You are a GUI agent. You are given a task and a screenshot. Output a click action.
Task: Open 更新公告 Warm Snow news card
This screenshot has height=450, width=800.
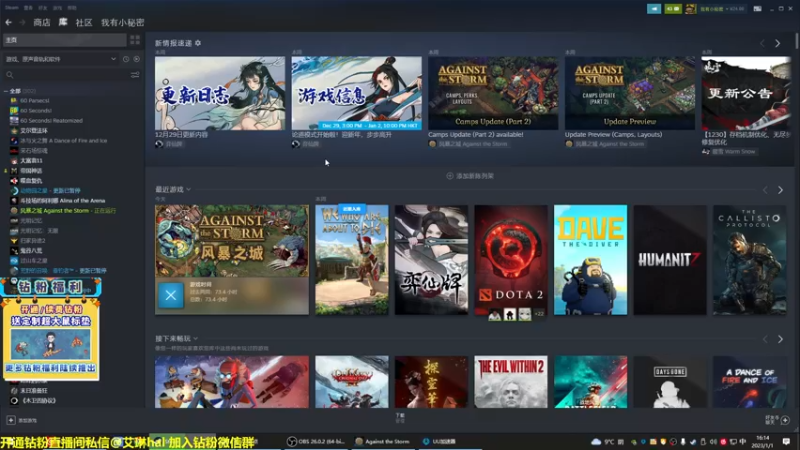746,93
